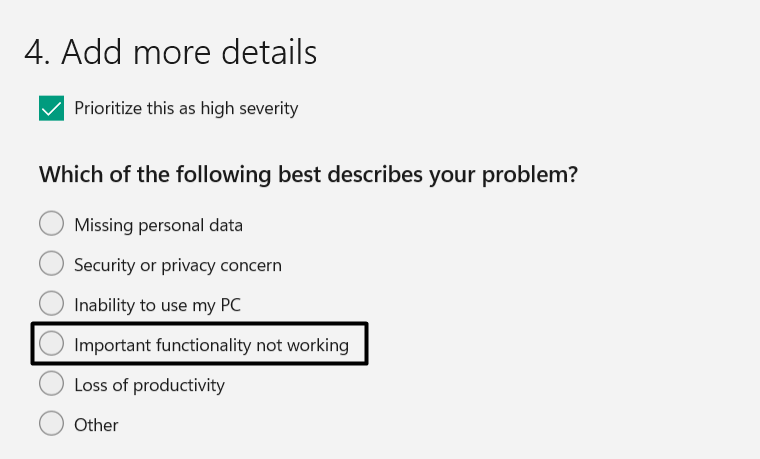Choose the Other radio button

click(x=51, y=424)
